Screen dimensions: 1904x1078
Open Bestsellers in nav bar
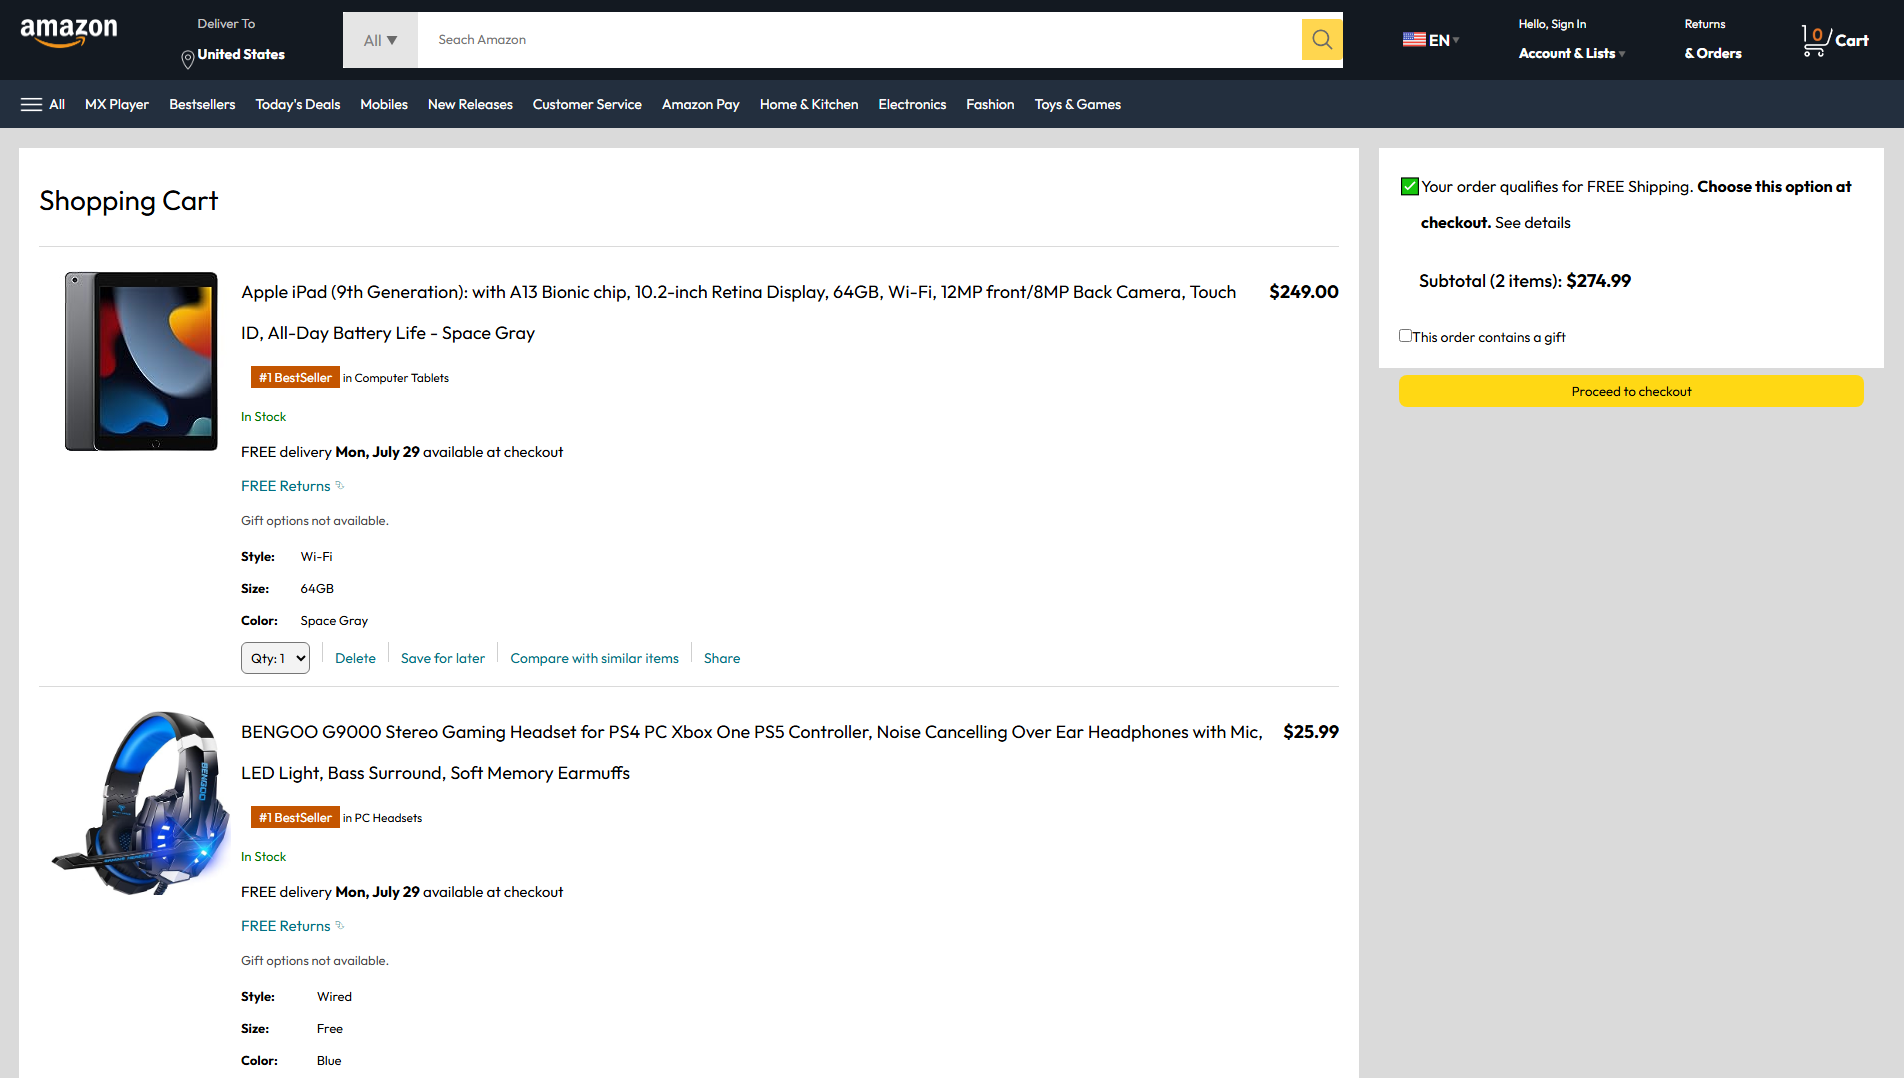pos(202,104)
